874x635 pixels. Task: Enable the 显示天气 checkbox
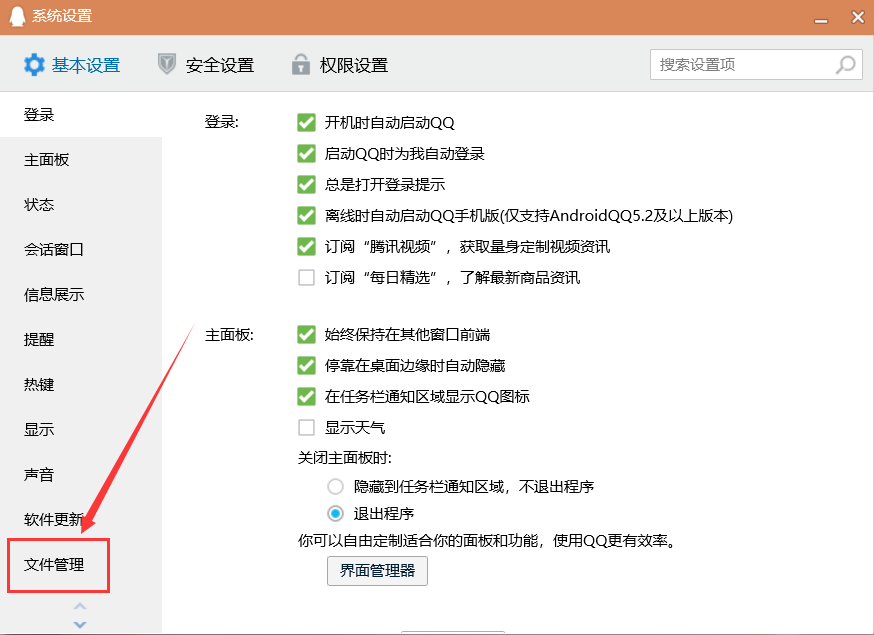tap(306, 428)
